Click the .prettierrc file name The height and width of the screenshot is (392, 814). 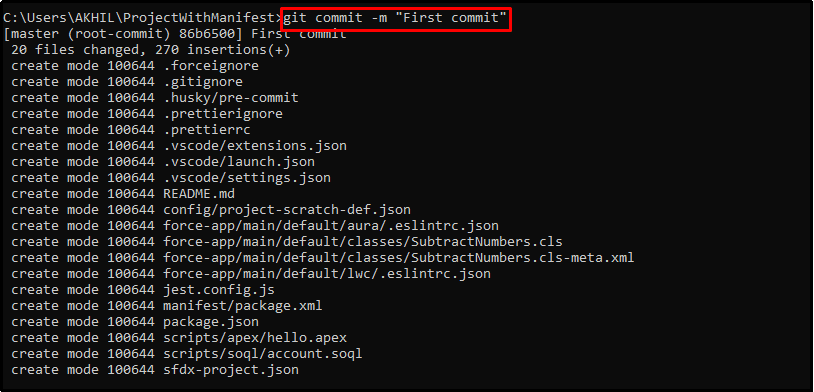click(207, 130)
